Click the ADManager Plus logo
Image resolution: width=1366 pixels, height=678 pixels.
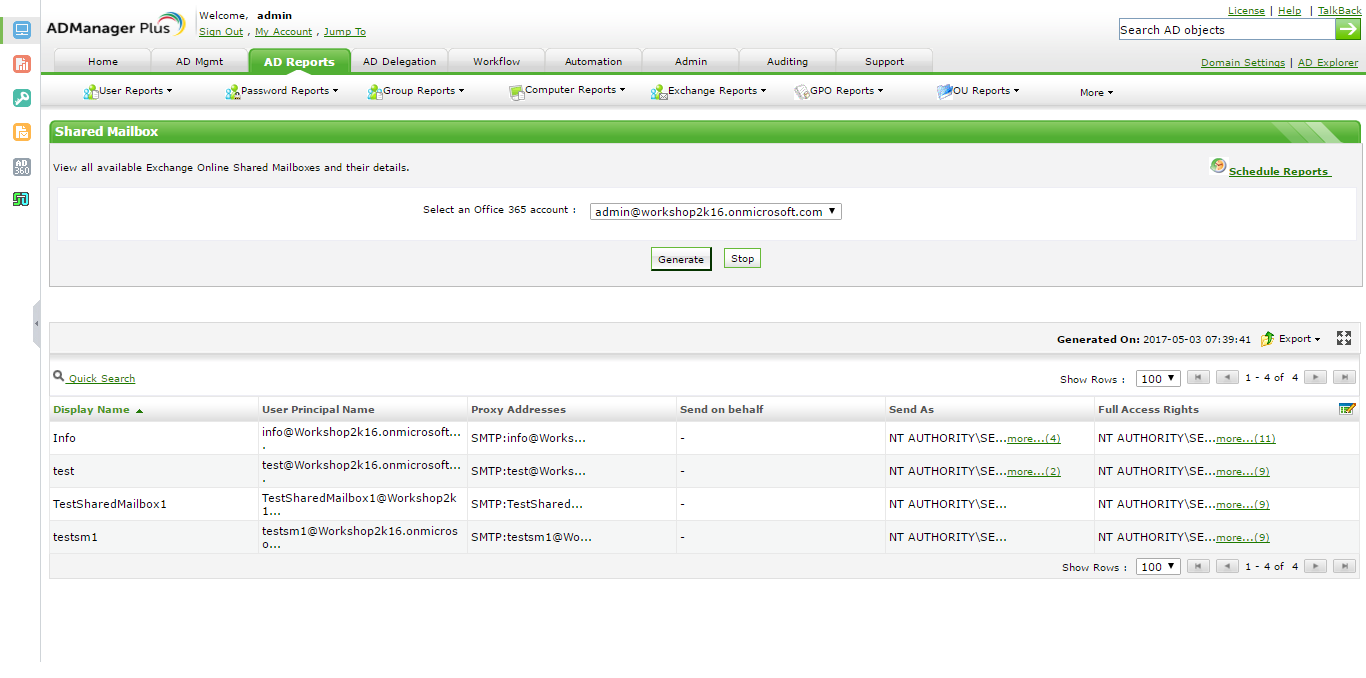(x=116, y=26)
